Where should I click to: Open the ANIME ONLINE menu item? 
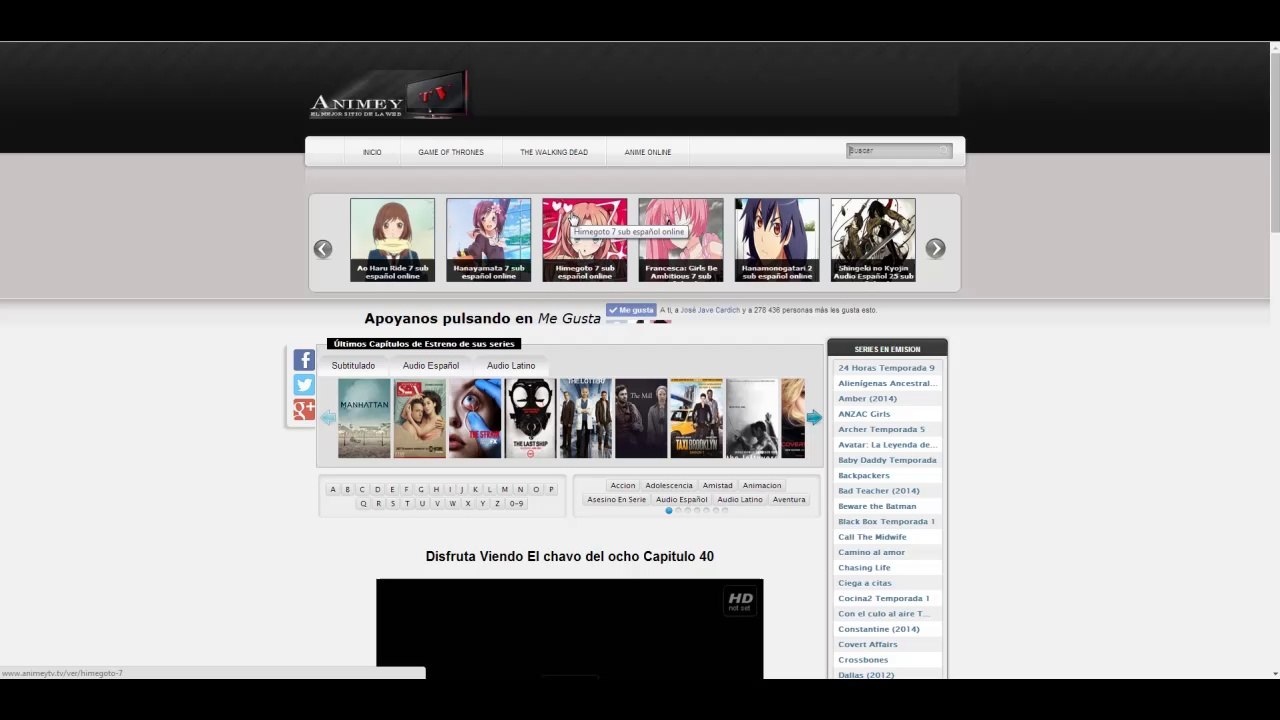click(x=648, y=152)
